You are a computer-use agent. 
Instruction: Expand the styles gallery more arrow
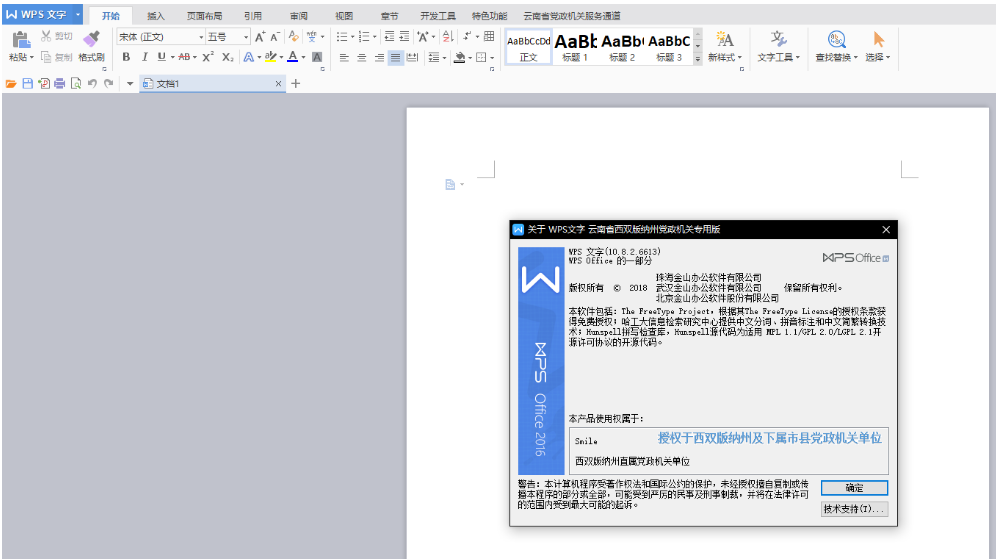click(x=697, y=58)
